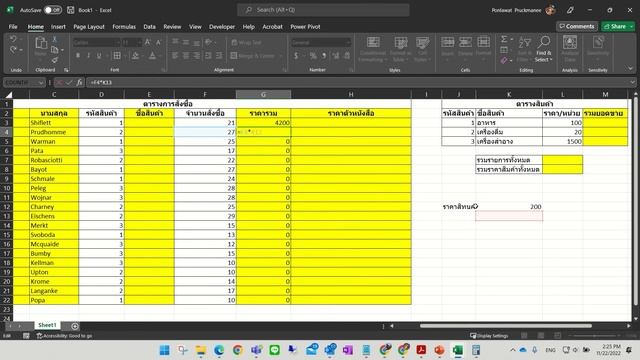Select the Sheet1 tab

(x=47, y=325)
